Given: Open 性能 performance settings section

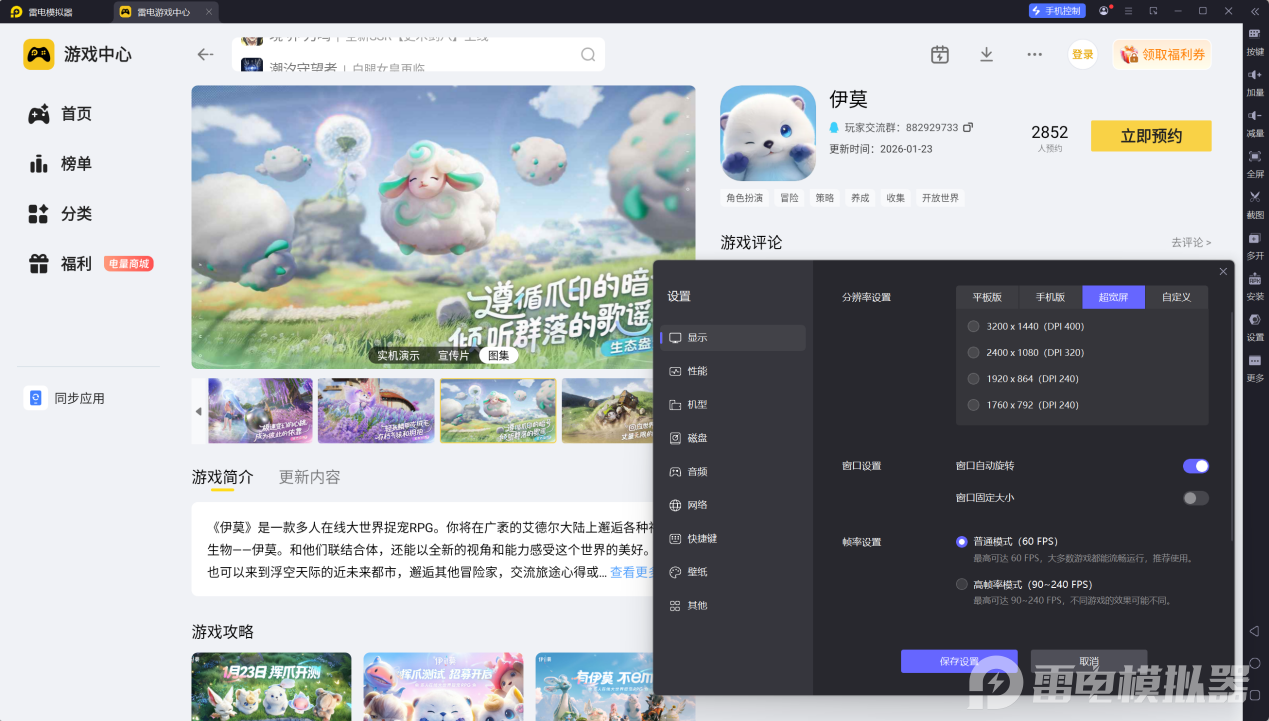Looking at the screenshot, I should pos(733,371).
